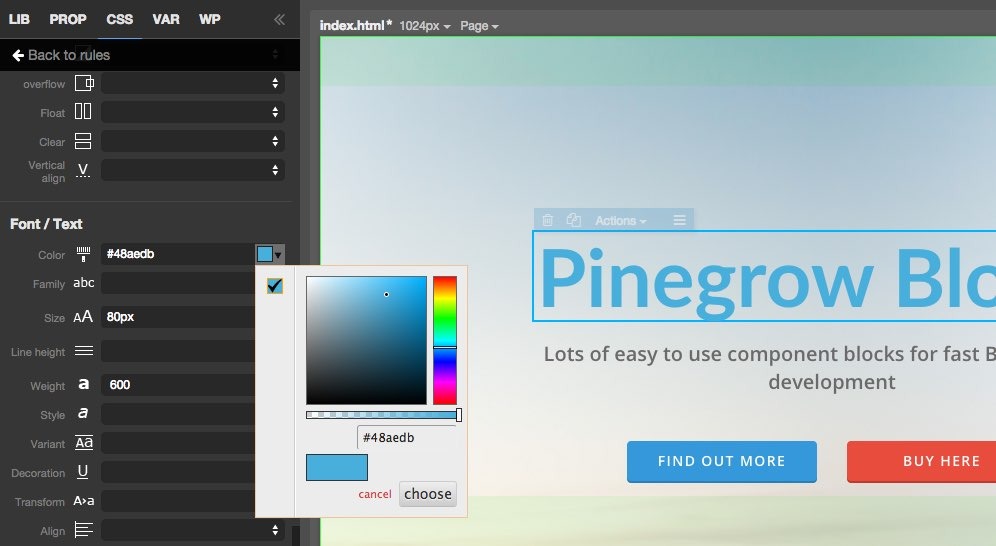The image size is (996, 546).
Task: Click the font Variant icon
Action: [x=84, y=443]
